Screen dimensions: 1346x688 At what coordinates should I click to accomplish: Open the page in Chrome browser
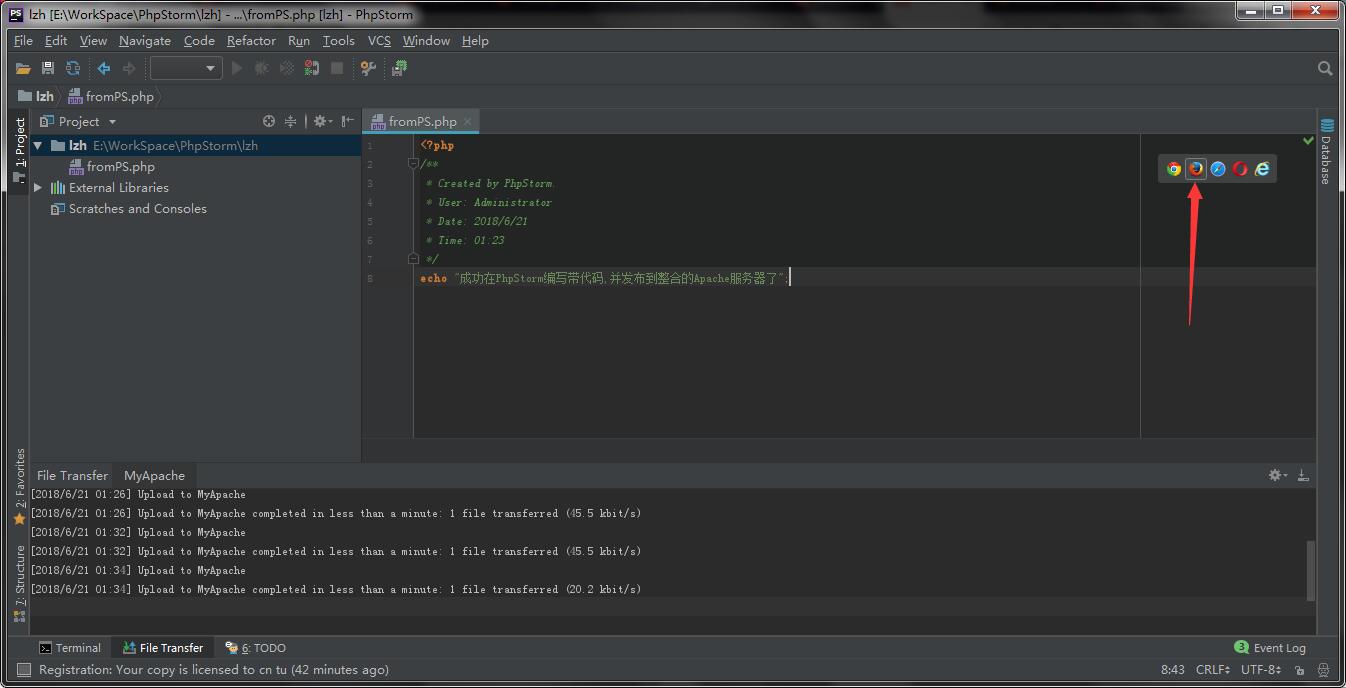[1174, 169]
